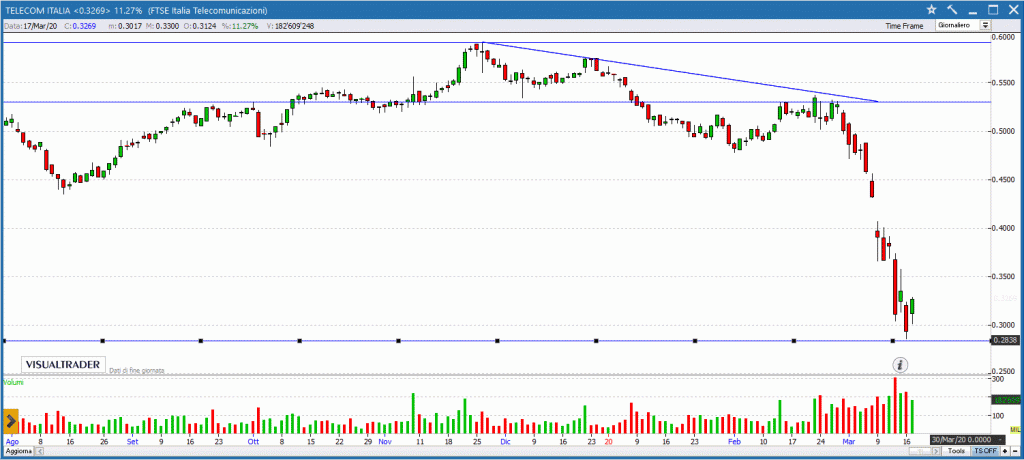The height and width of the screenshot is (460, 1024).
Task: Click the round info icon on chart
Action: point(901,365)
